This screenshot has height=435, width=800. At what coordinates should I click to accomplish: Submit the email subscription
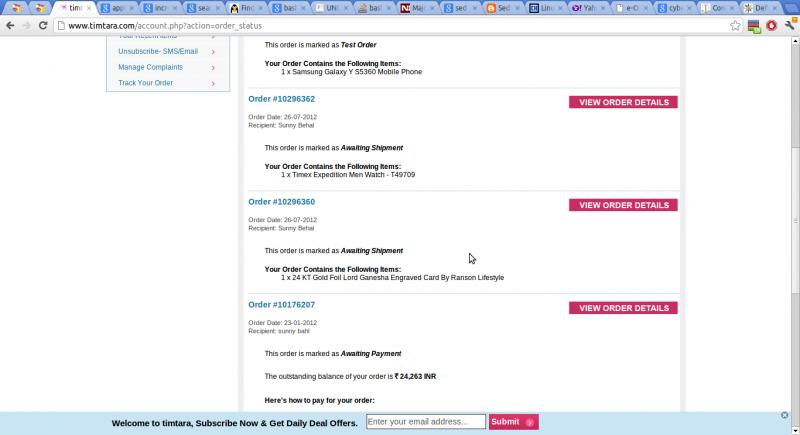coord(513,422)
